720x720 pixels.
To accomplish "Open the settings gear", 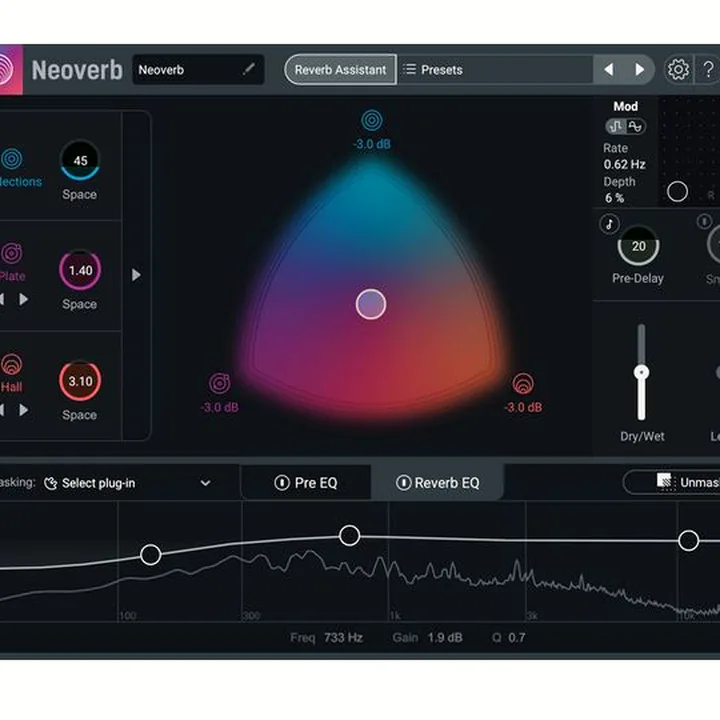I will (x=678, y=70).
